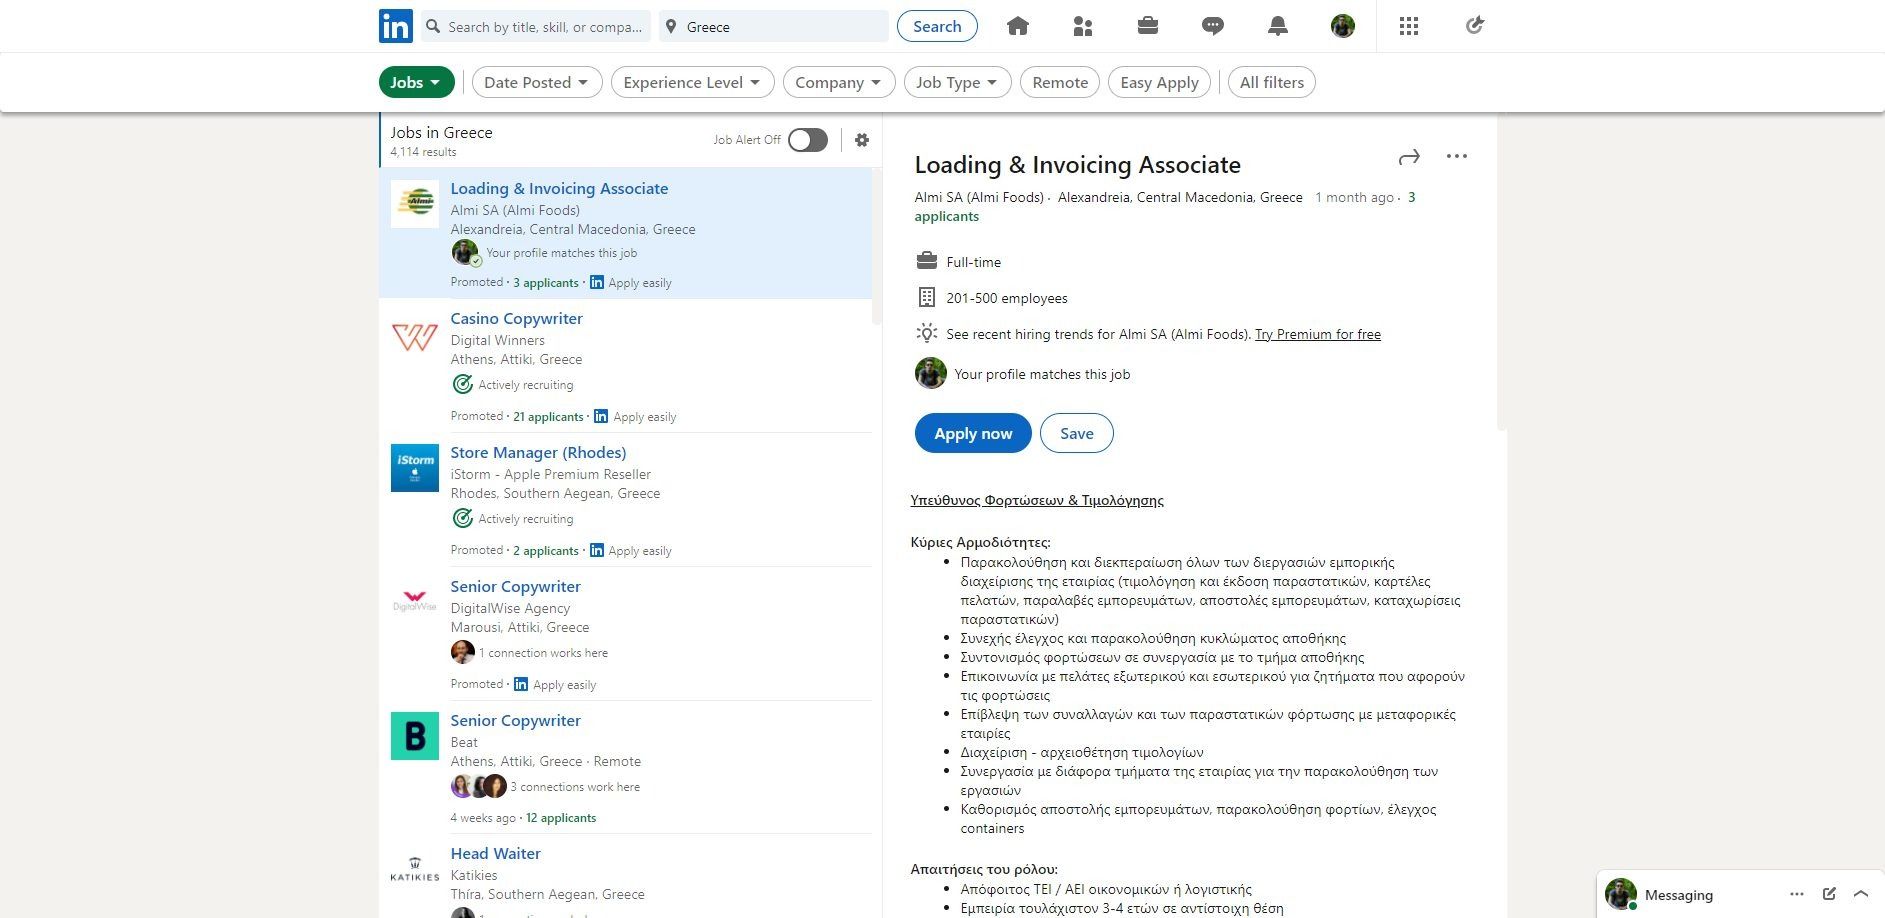The width and height of the screenshot is (1885, 918).
Task: Open job alert settings gear icon
Action: (862, 140)
